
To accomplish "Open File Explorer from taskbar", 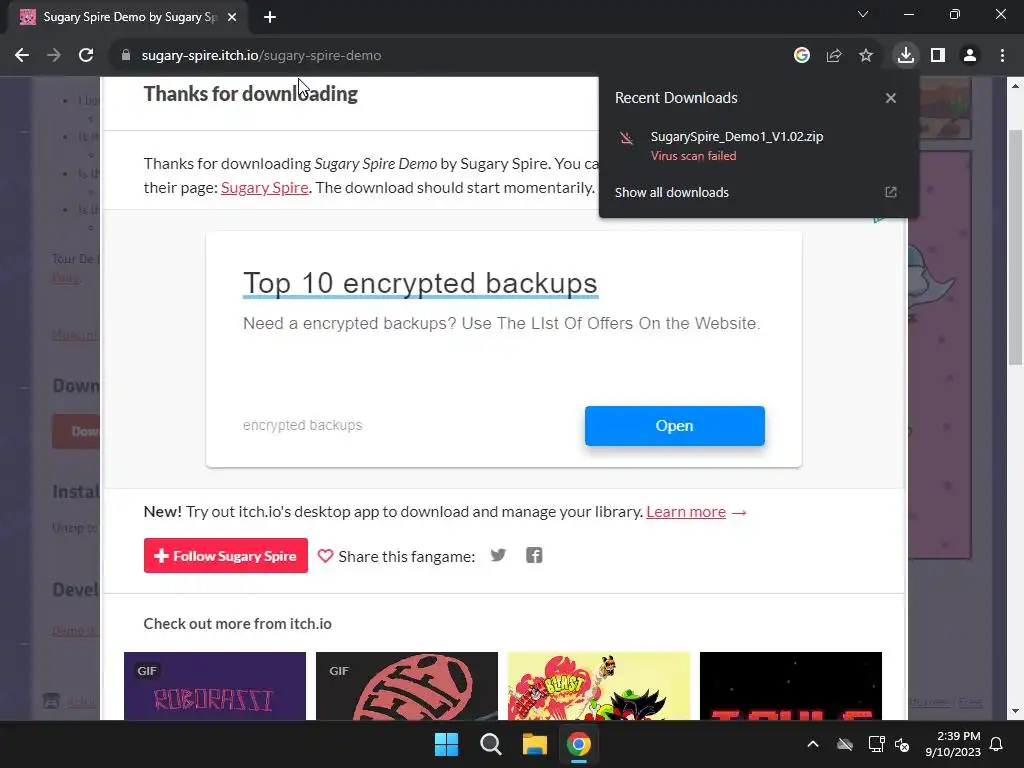I will [x=535, y=744].
